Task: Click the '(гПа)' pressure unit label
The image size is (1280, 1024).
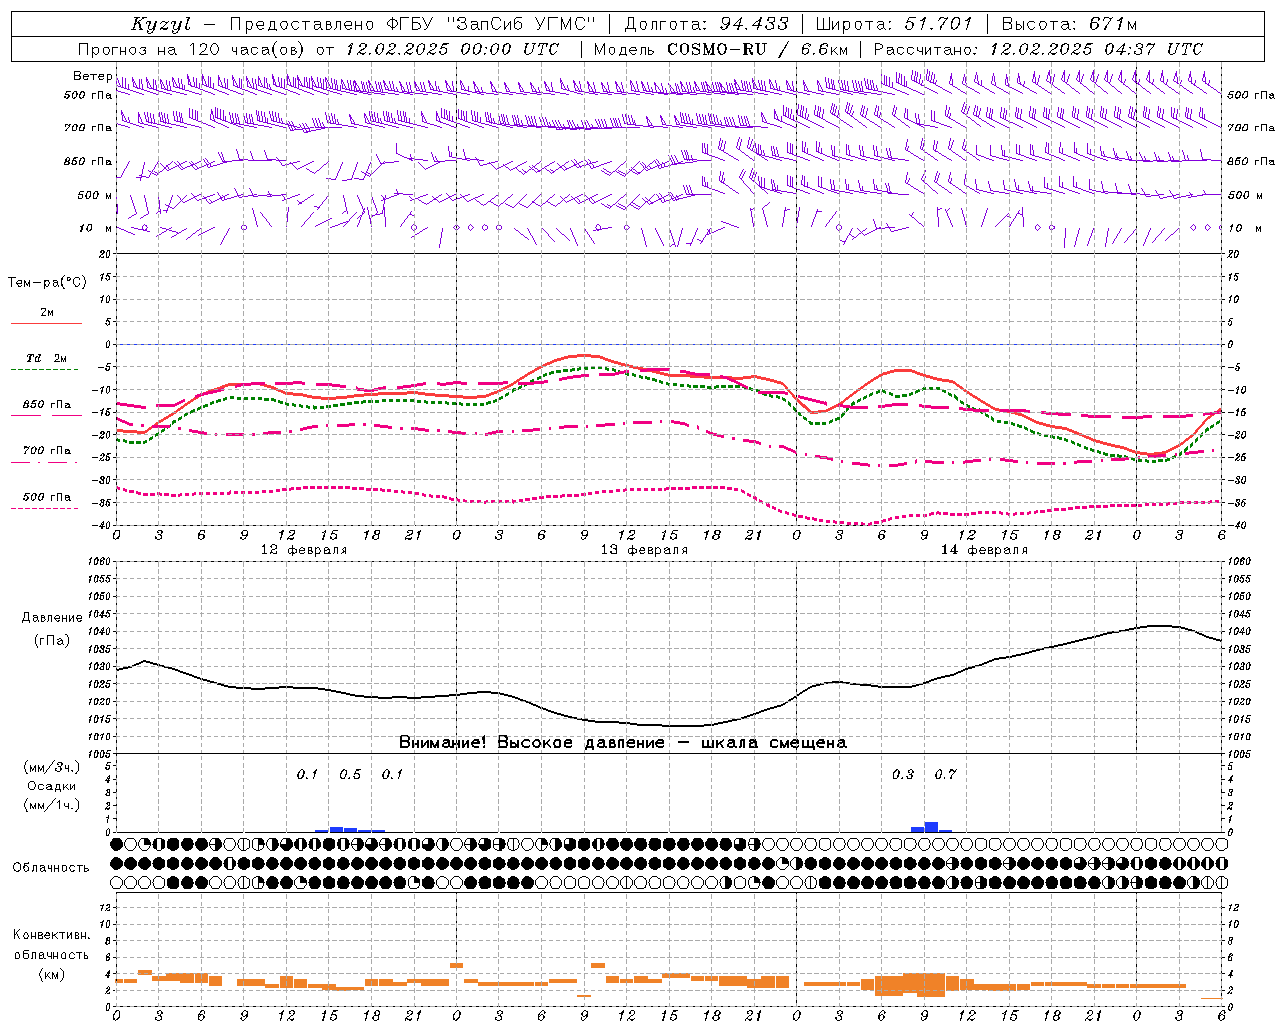Action: pyautogui.click(x=52, y=641)
